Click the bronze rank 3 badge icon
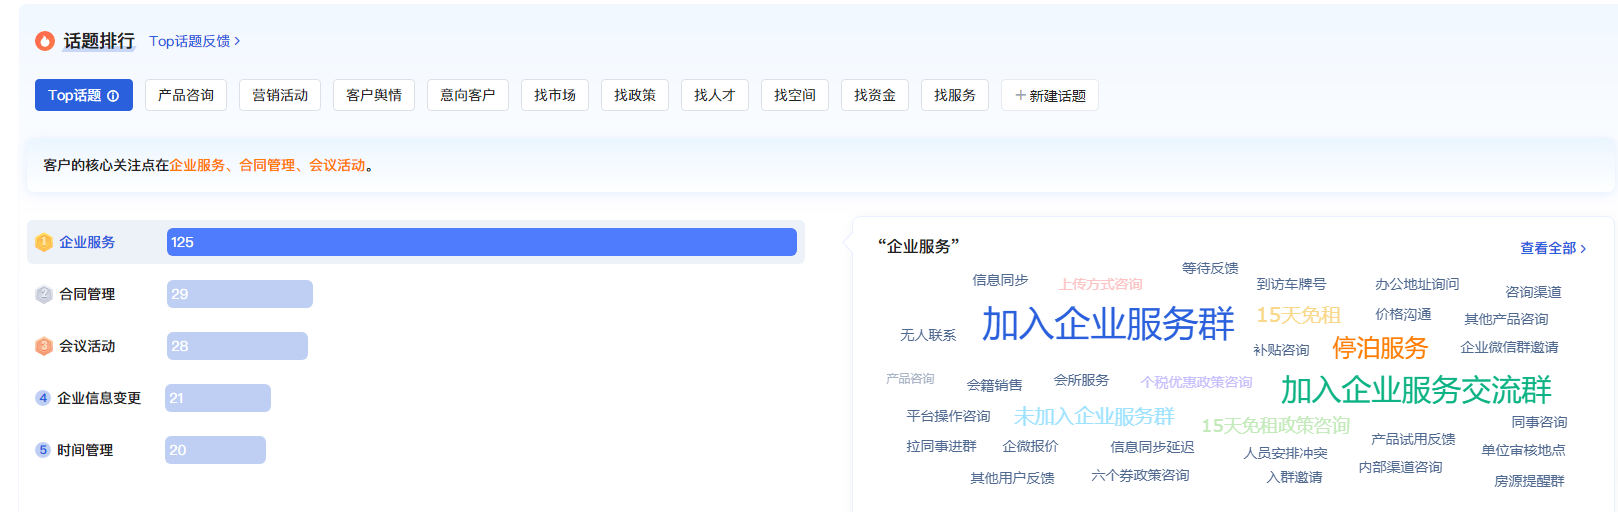 (43, 346)
